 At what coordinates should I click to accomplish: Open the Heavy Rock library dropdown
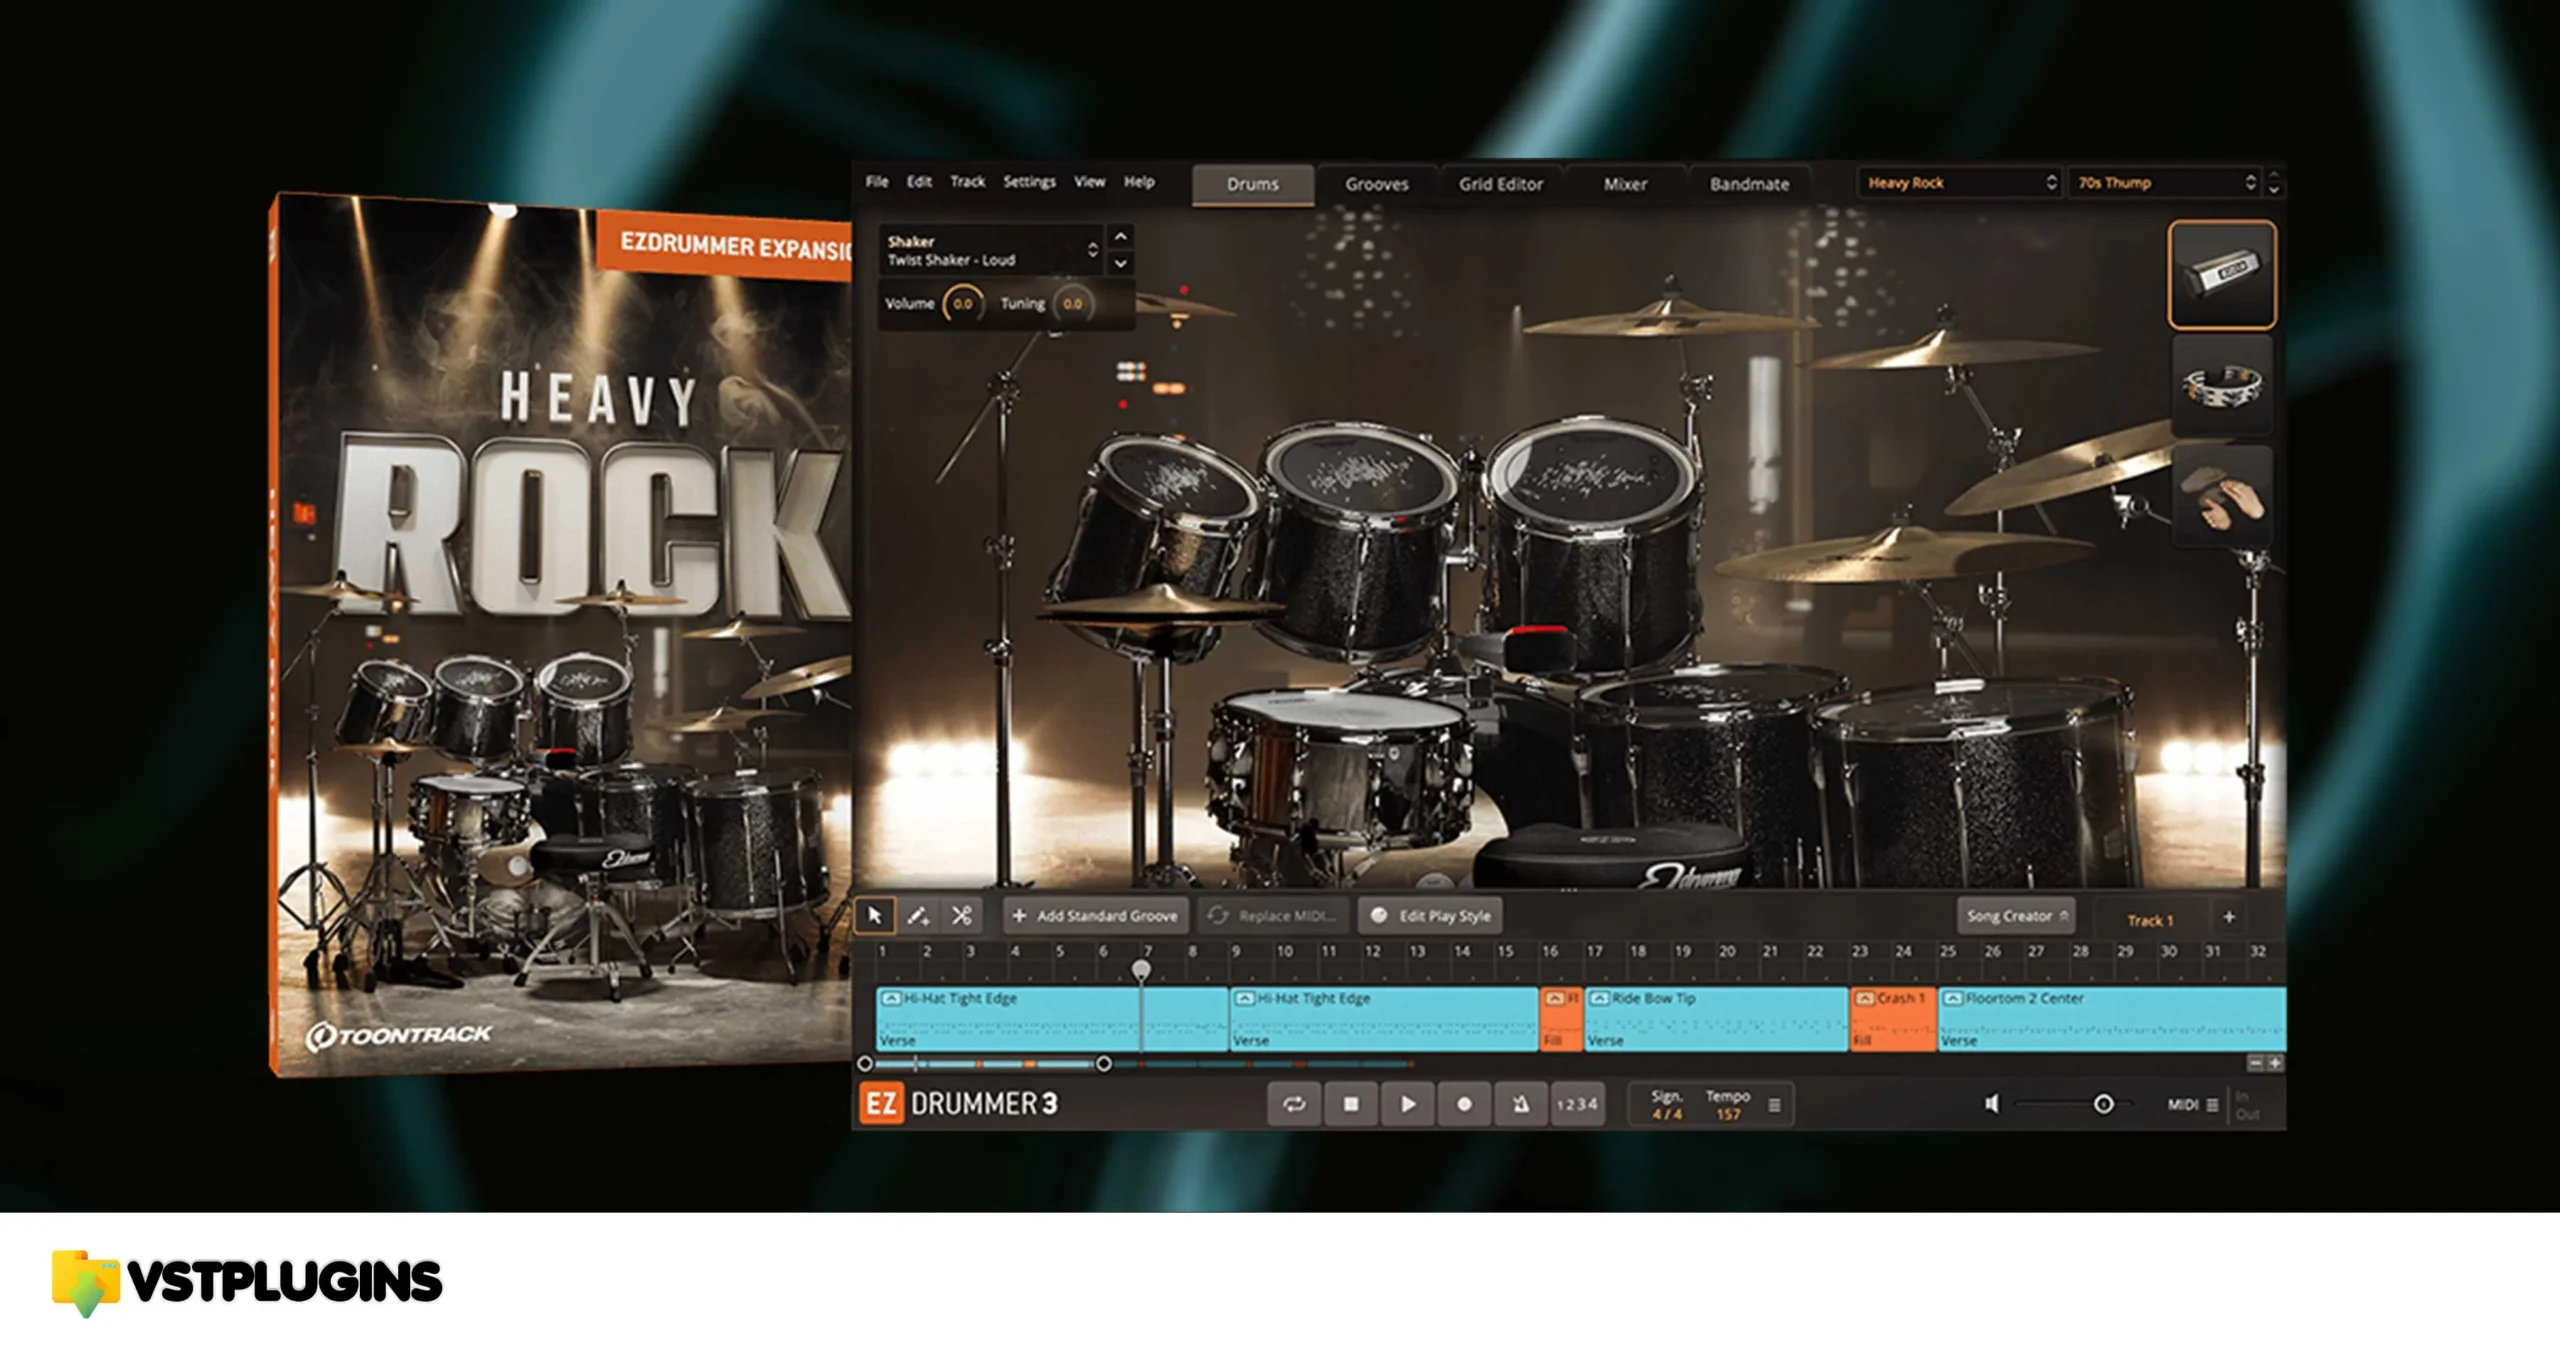pyautogui.click(x=1960, y=183)
